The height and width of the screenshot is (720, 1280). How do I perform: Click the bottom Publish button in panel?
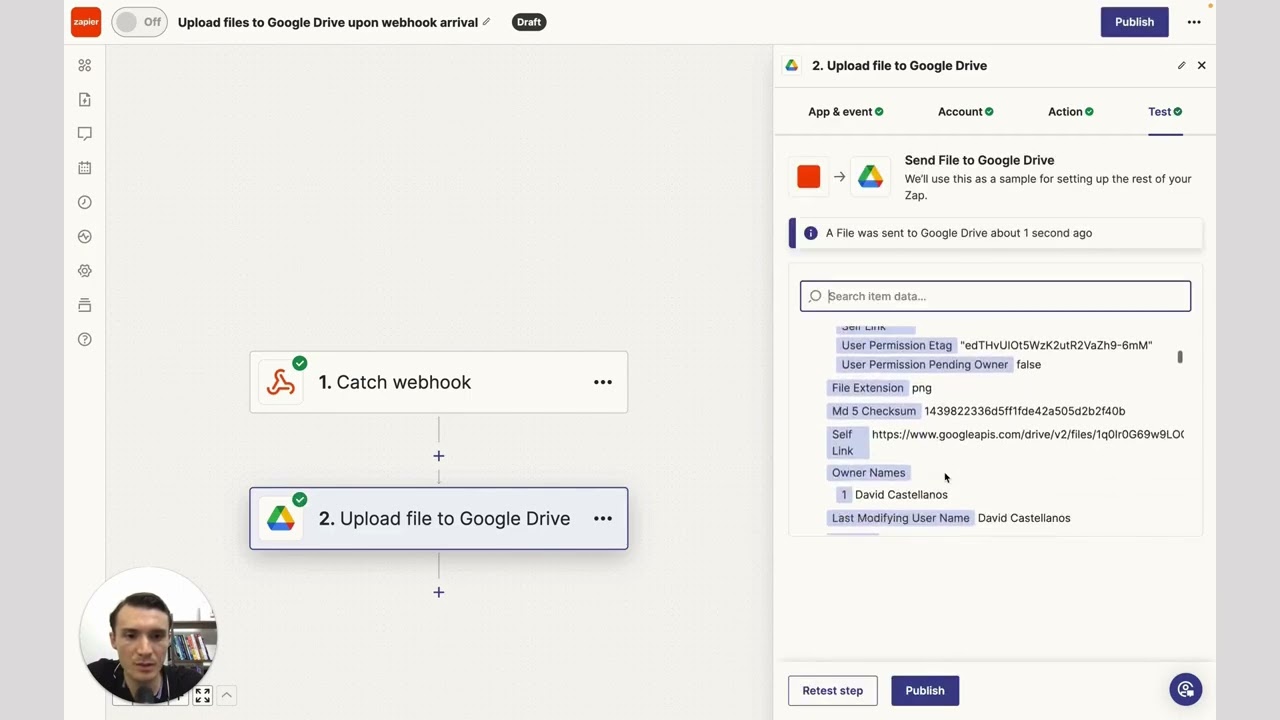click(925, 690)
